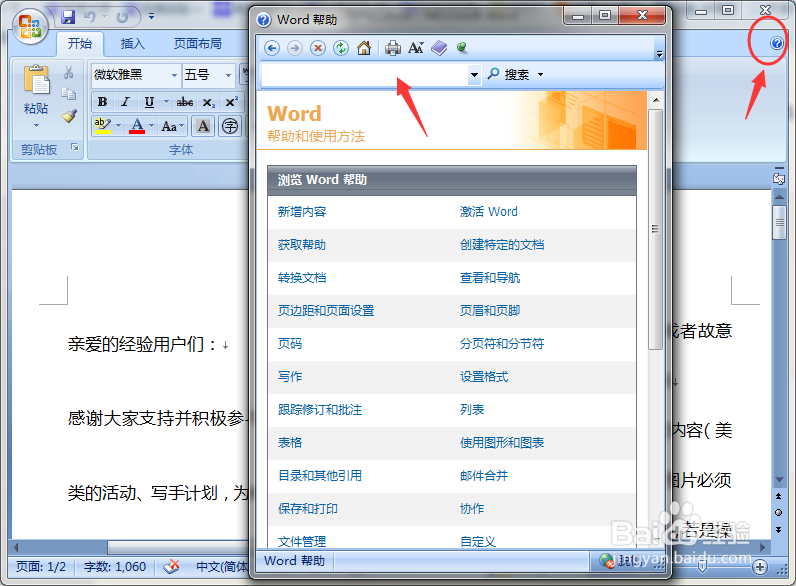Toggle Italic formatting
The width and height of the screenshot is (796, 586).
point(125,102)
